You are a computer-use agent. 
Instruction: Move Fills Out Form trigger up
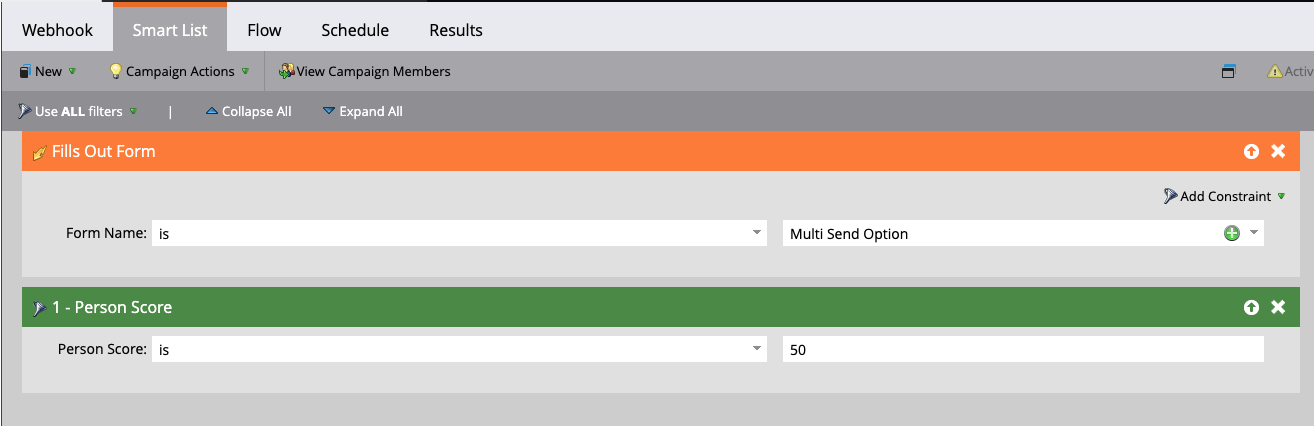point(1251,151)
